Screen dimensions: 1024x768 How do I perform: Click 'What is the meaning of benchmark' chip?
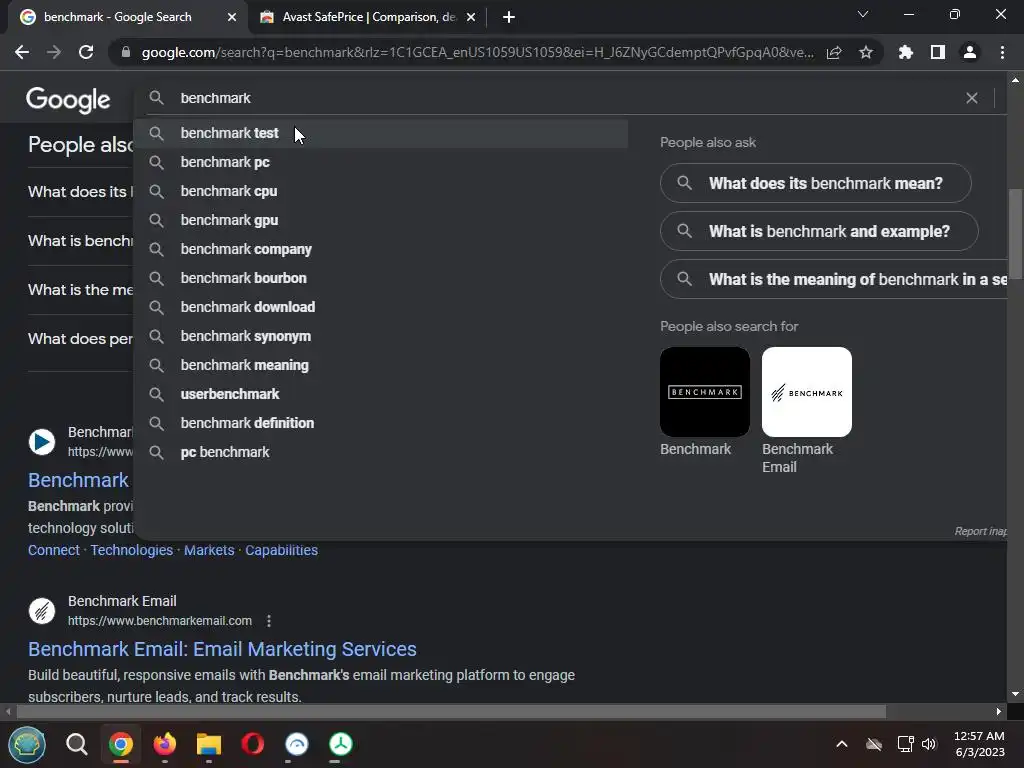pos(834,280)
